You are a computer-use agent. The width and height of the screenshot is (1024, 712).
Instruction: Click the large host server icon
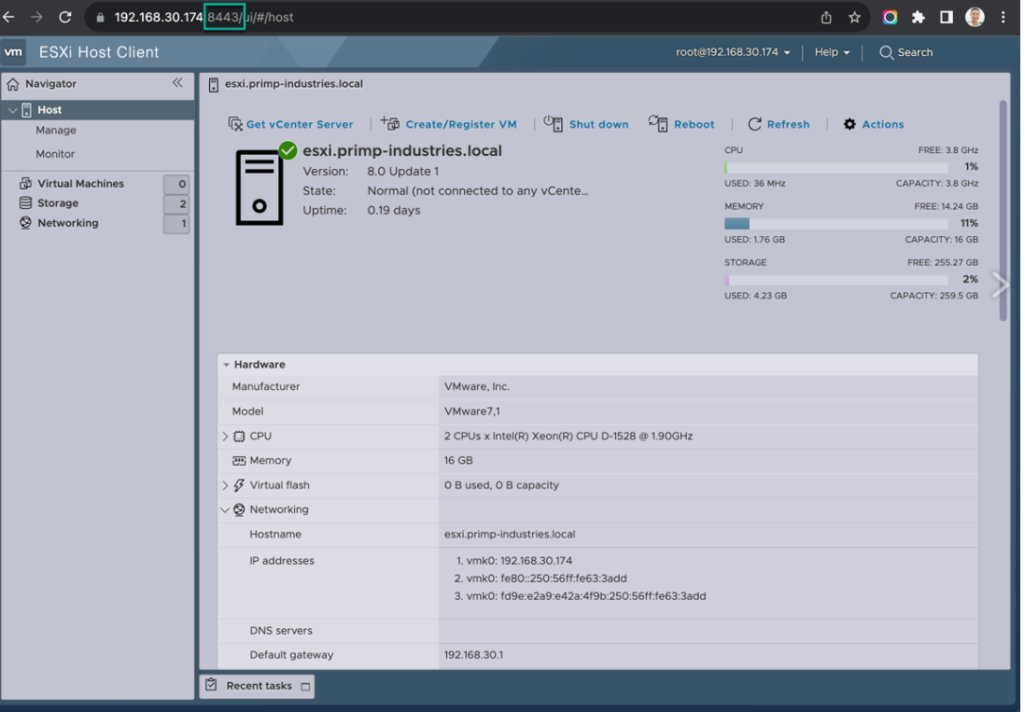[260, 187]
